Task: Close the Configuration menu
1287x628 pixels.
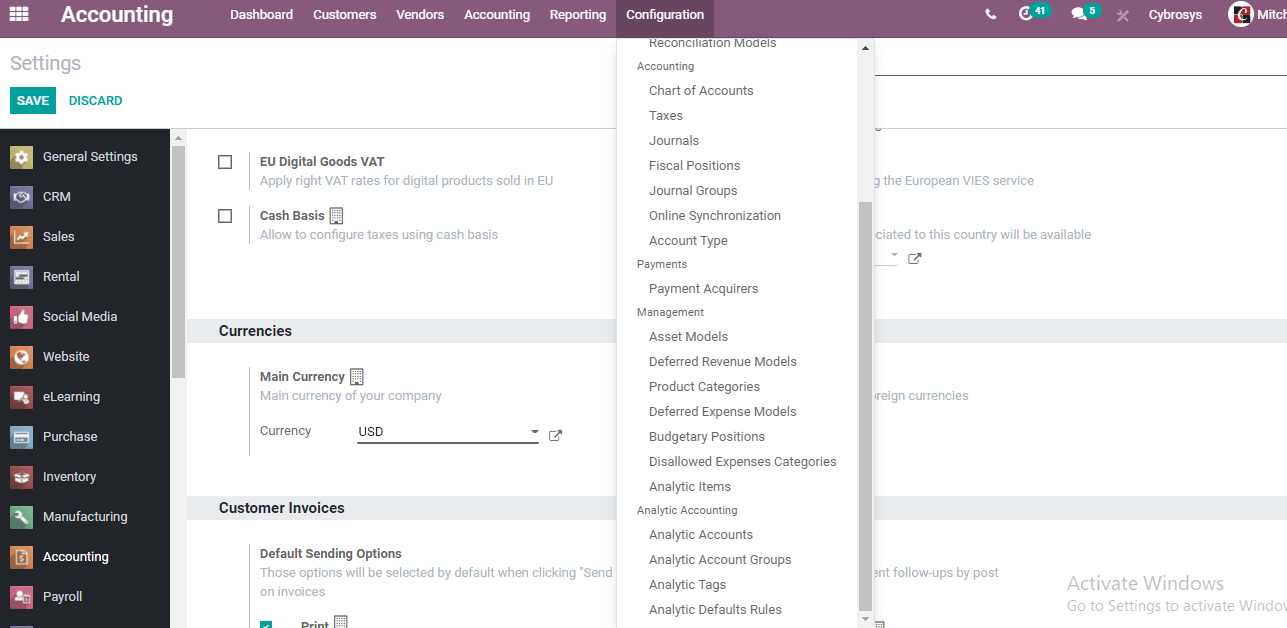Action: 665,15
